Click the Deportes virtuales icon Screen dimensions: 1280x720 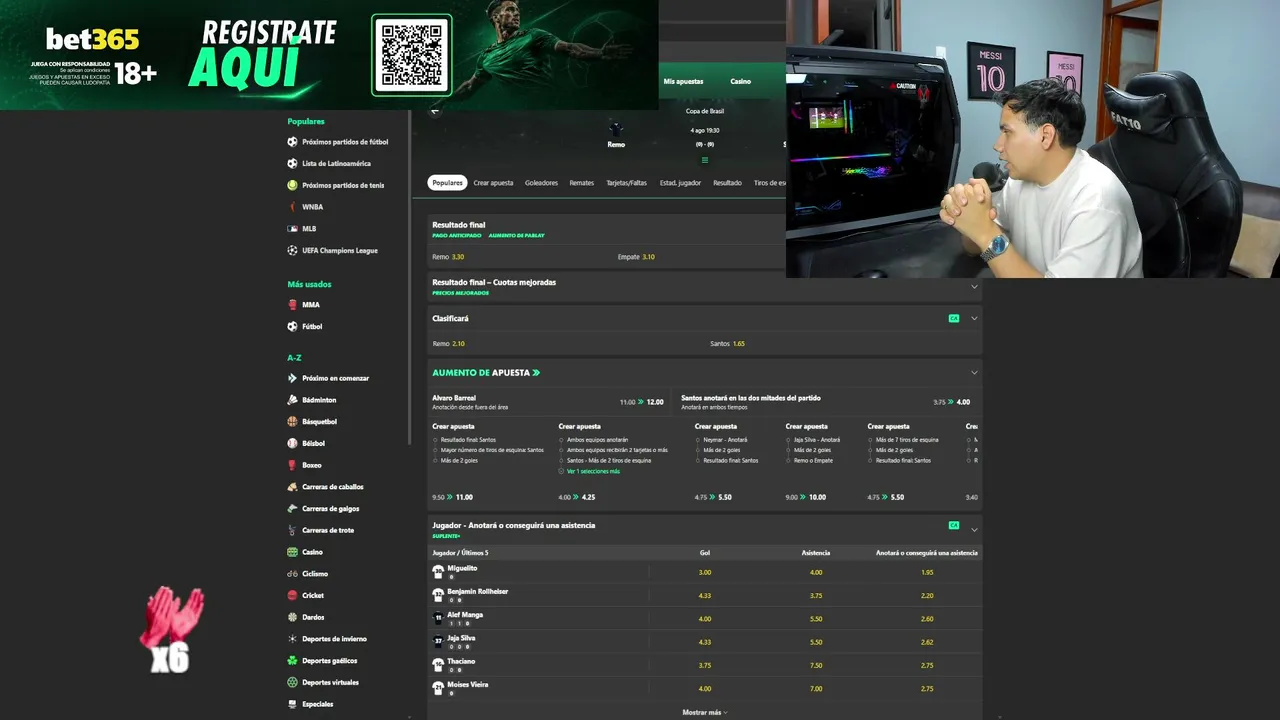[x=292, y=683]
